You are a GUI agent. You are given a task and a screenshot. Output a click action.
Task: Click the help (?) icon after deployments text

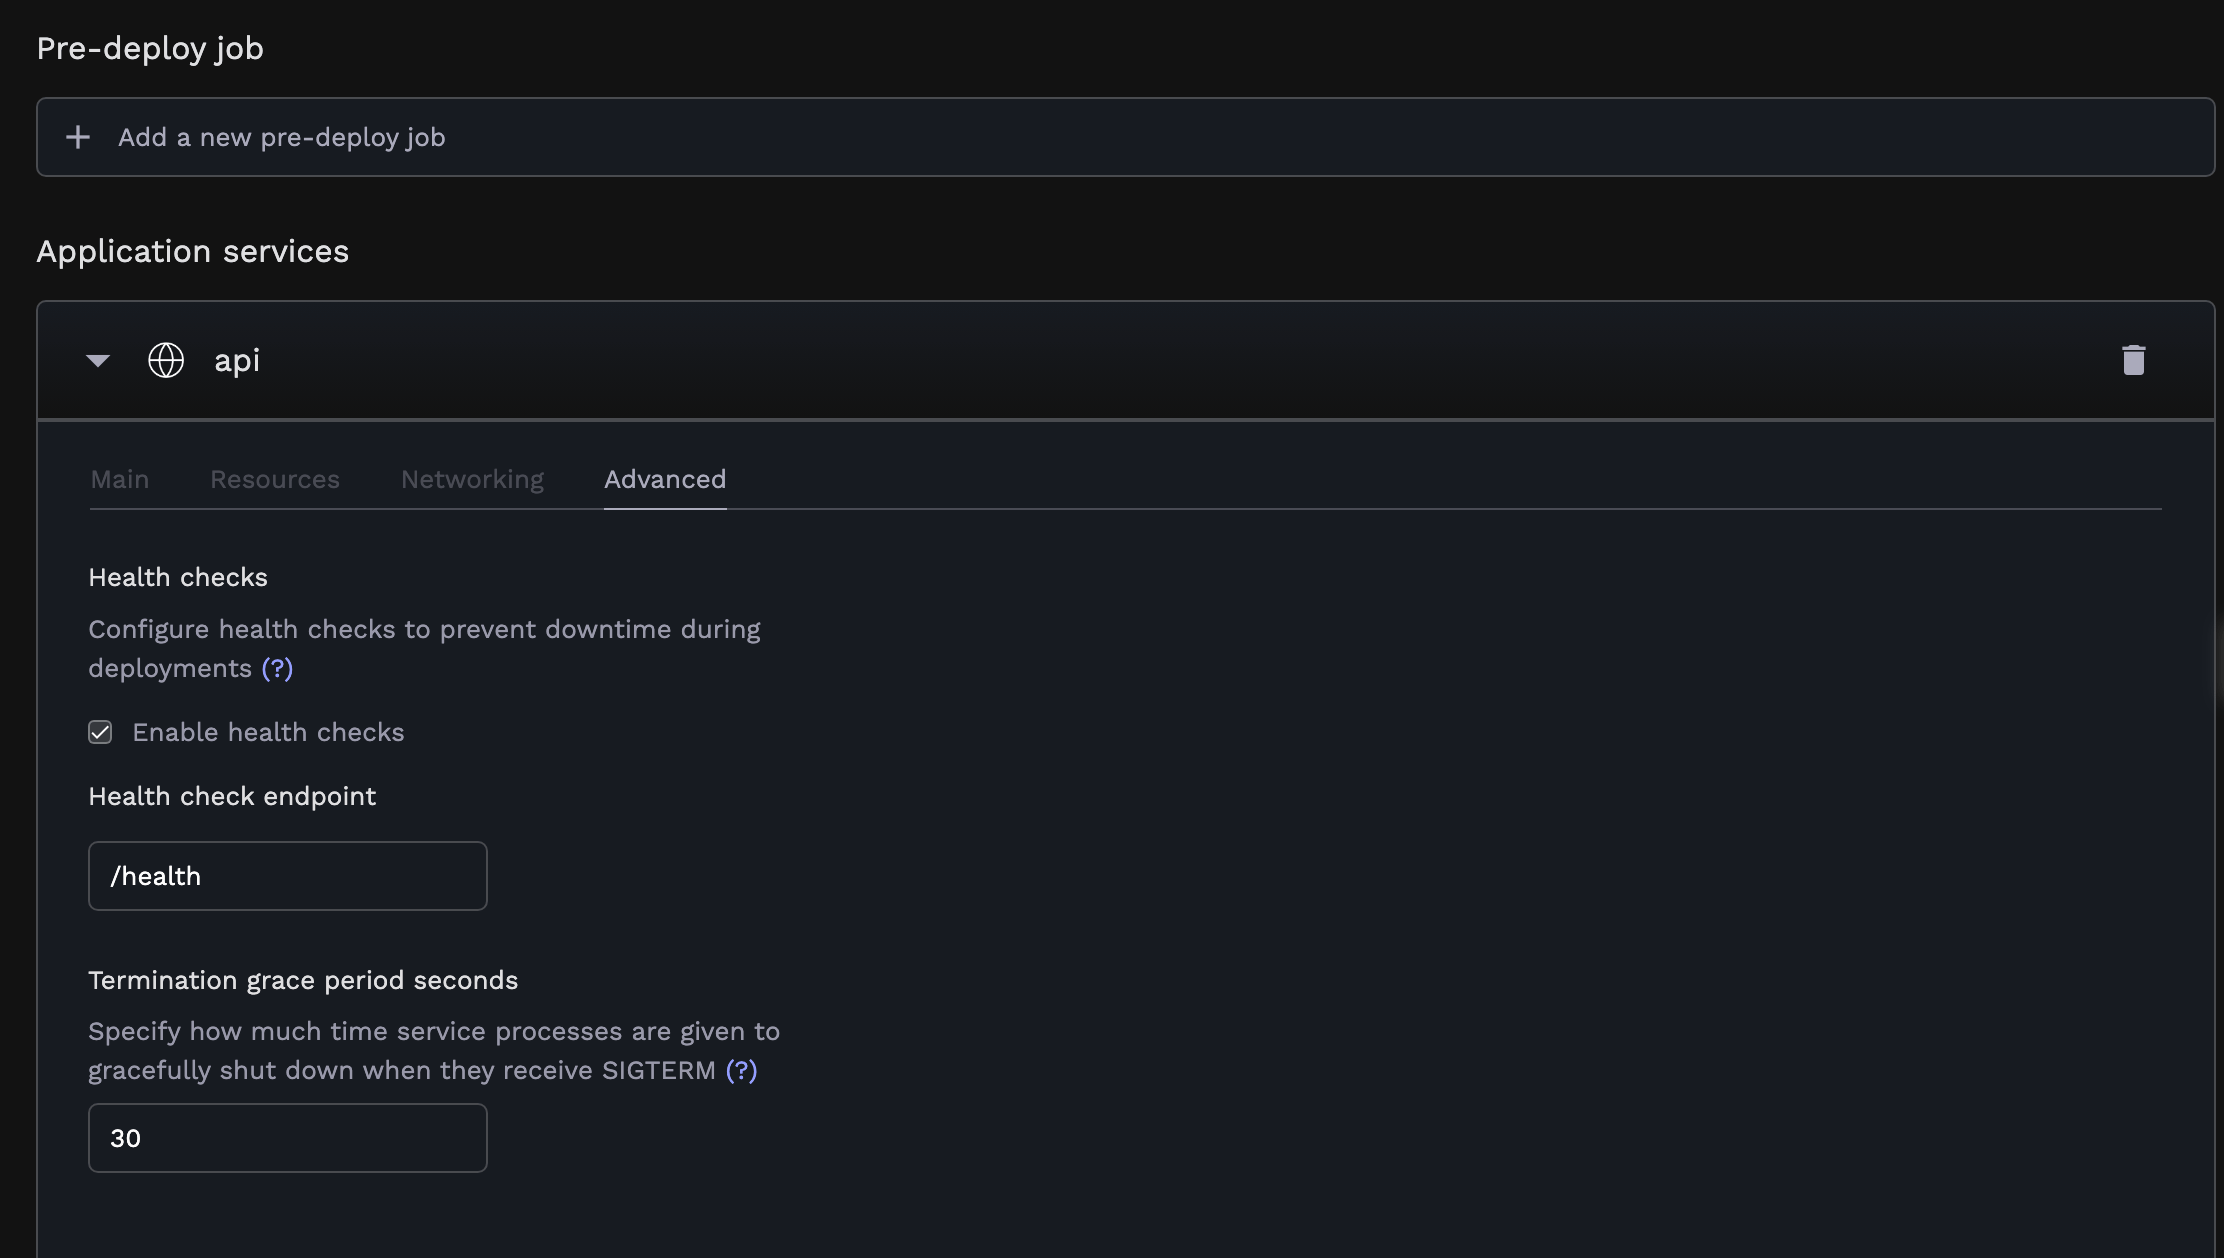point(276,668)
